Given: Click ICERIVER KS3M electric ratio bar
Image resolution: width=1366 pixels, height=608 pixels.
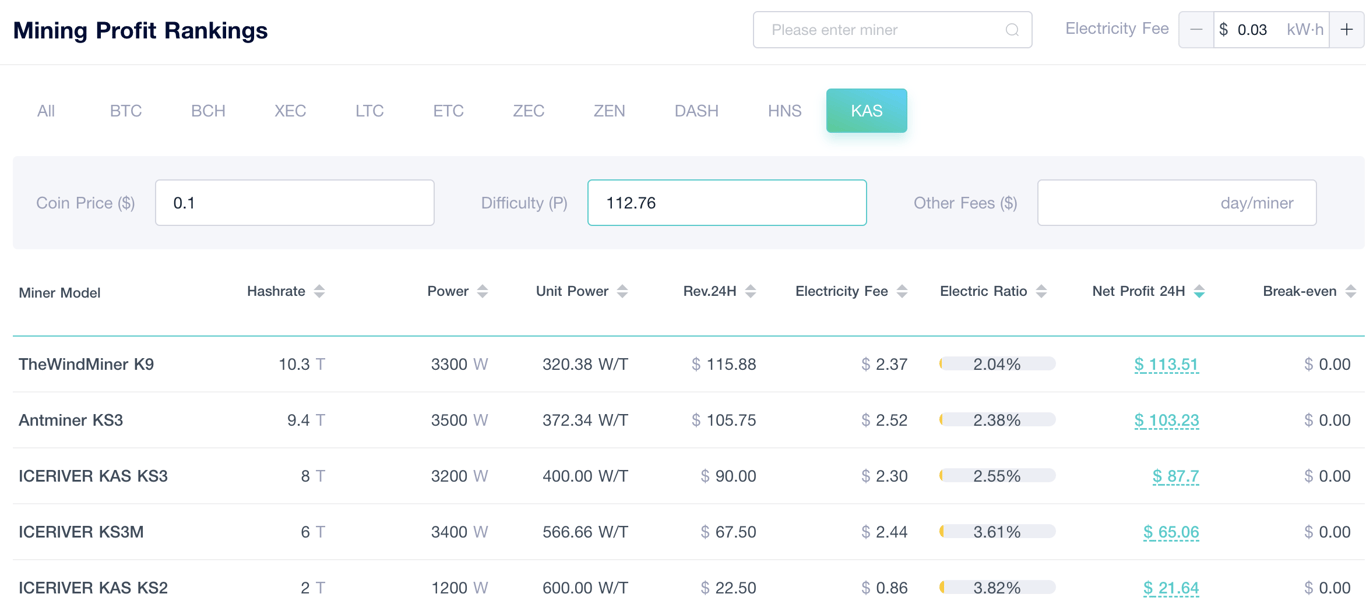Looking at the screenshot, I should (997, 532).
